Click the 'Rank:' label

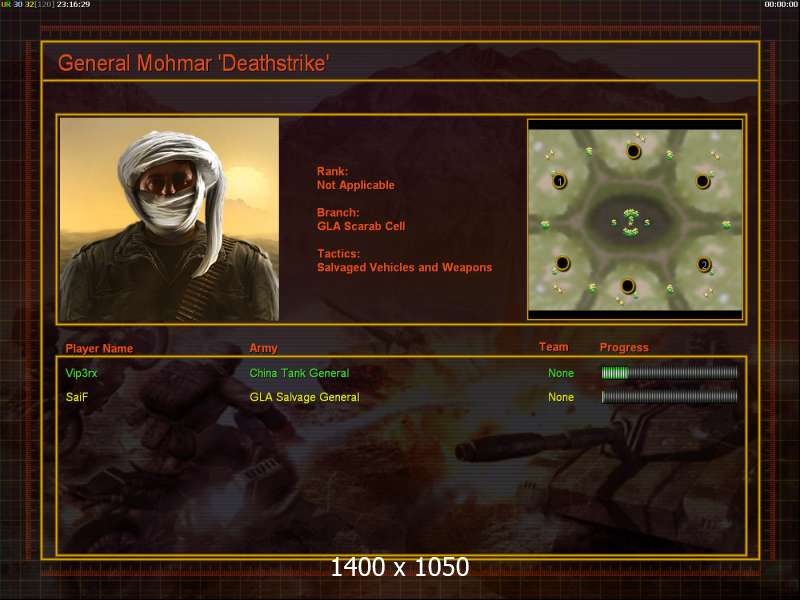point(332,171)
